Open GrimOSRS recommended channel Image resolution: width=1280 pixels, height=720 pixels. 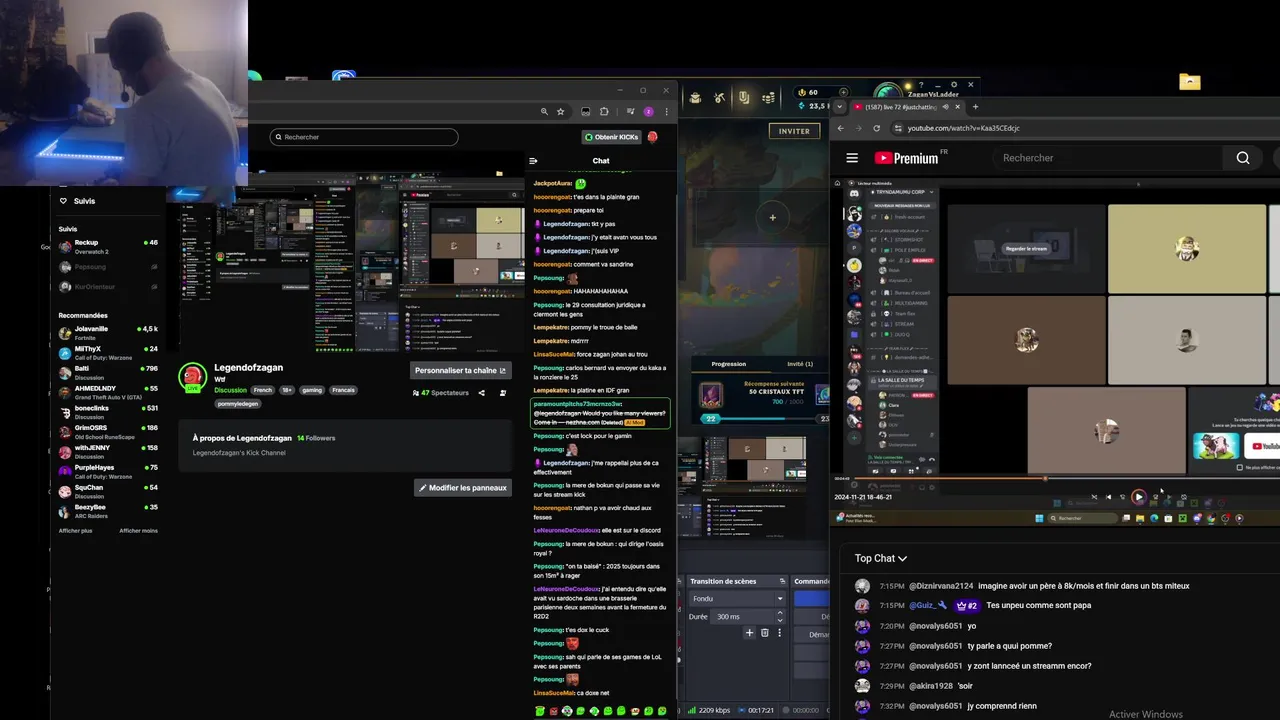[x=108, y=432]
